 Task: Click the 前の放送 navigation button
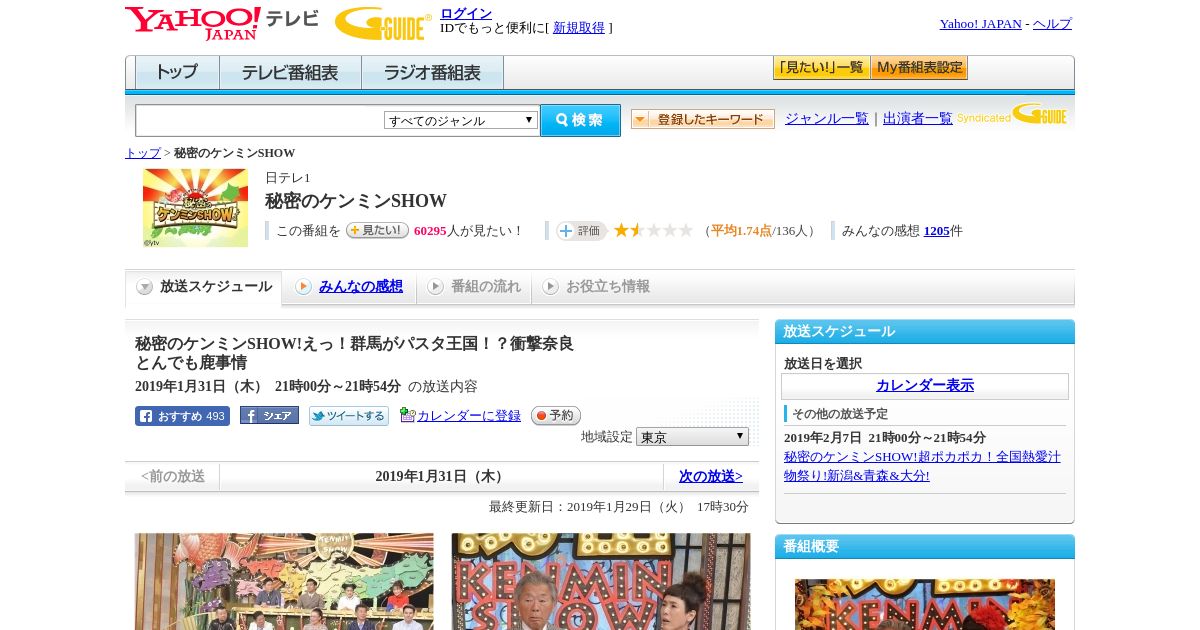[x=173, y=477]
